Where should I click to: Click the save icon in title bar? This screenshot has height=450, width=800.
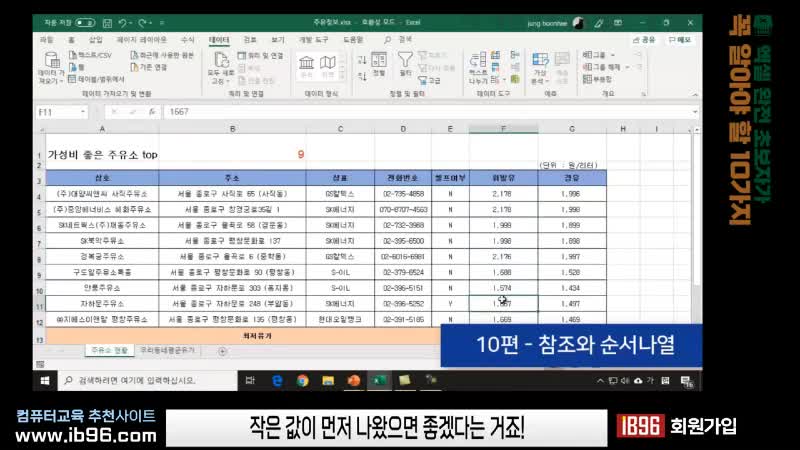[x=107, y=23]
